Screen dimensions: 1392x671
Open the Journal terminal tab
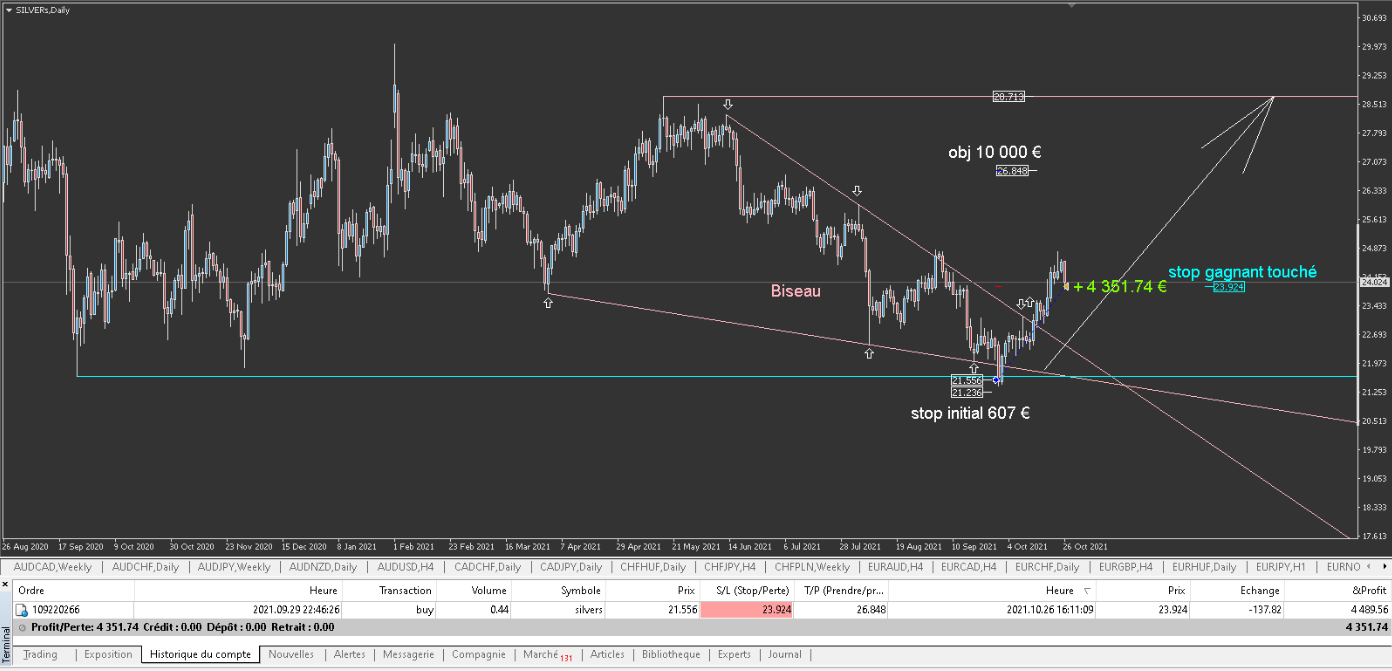(785, 654)
